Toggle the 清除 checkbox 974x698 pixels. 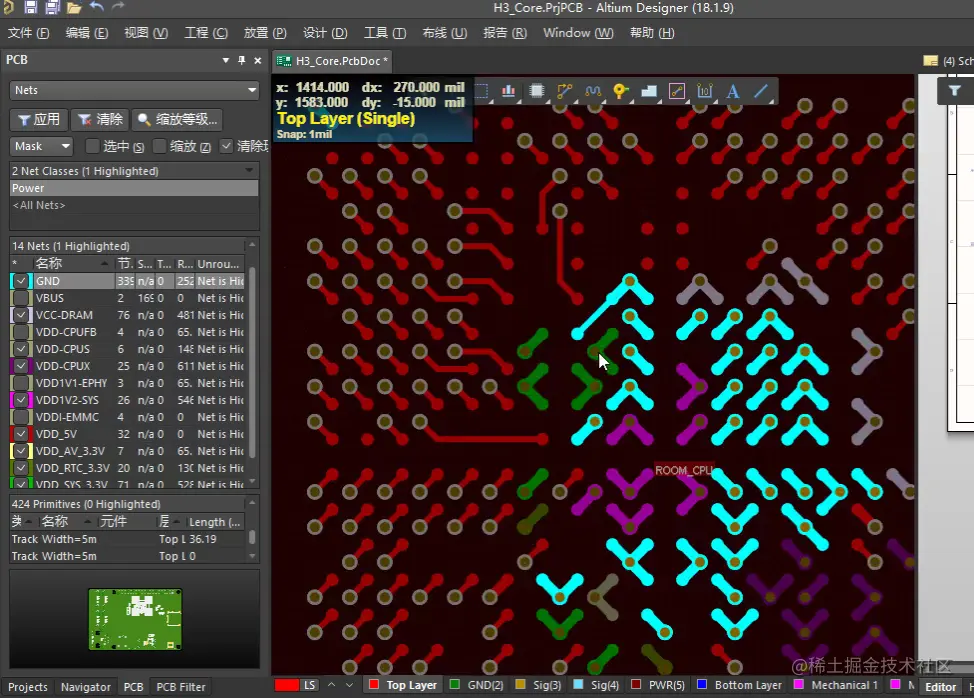coord(226,146)
